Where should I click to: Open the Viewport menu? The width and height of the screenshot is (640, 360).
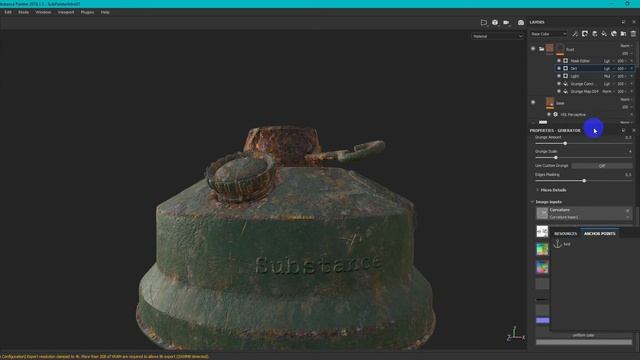tap(66, 12)
